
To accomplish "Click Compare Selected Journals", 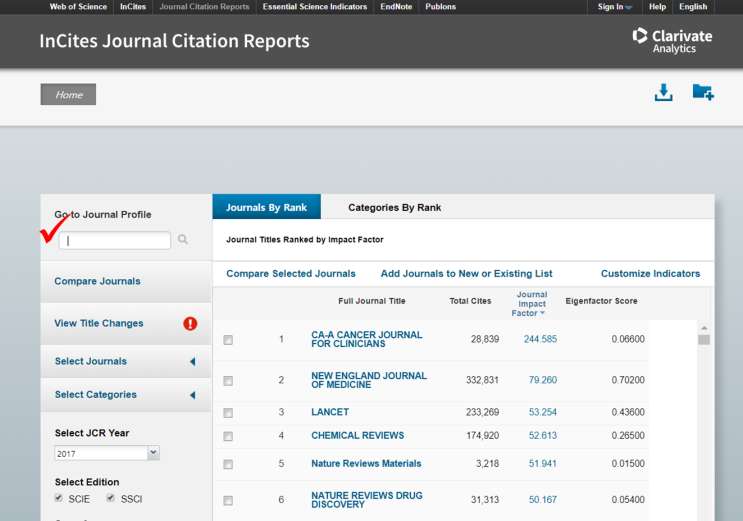I will point(290,274).
